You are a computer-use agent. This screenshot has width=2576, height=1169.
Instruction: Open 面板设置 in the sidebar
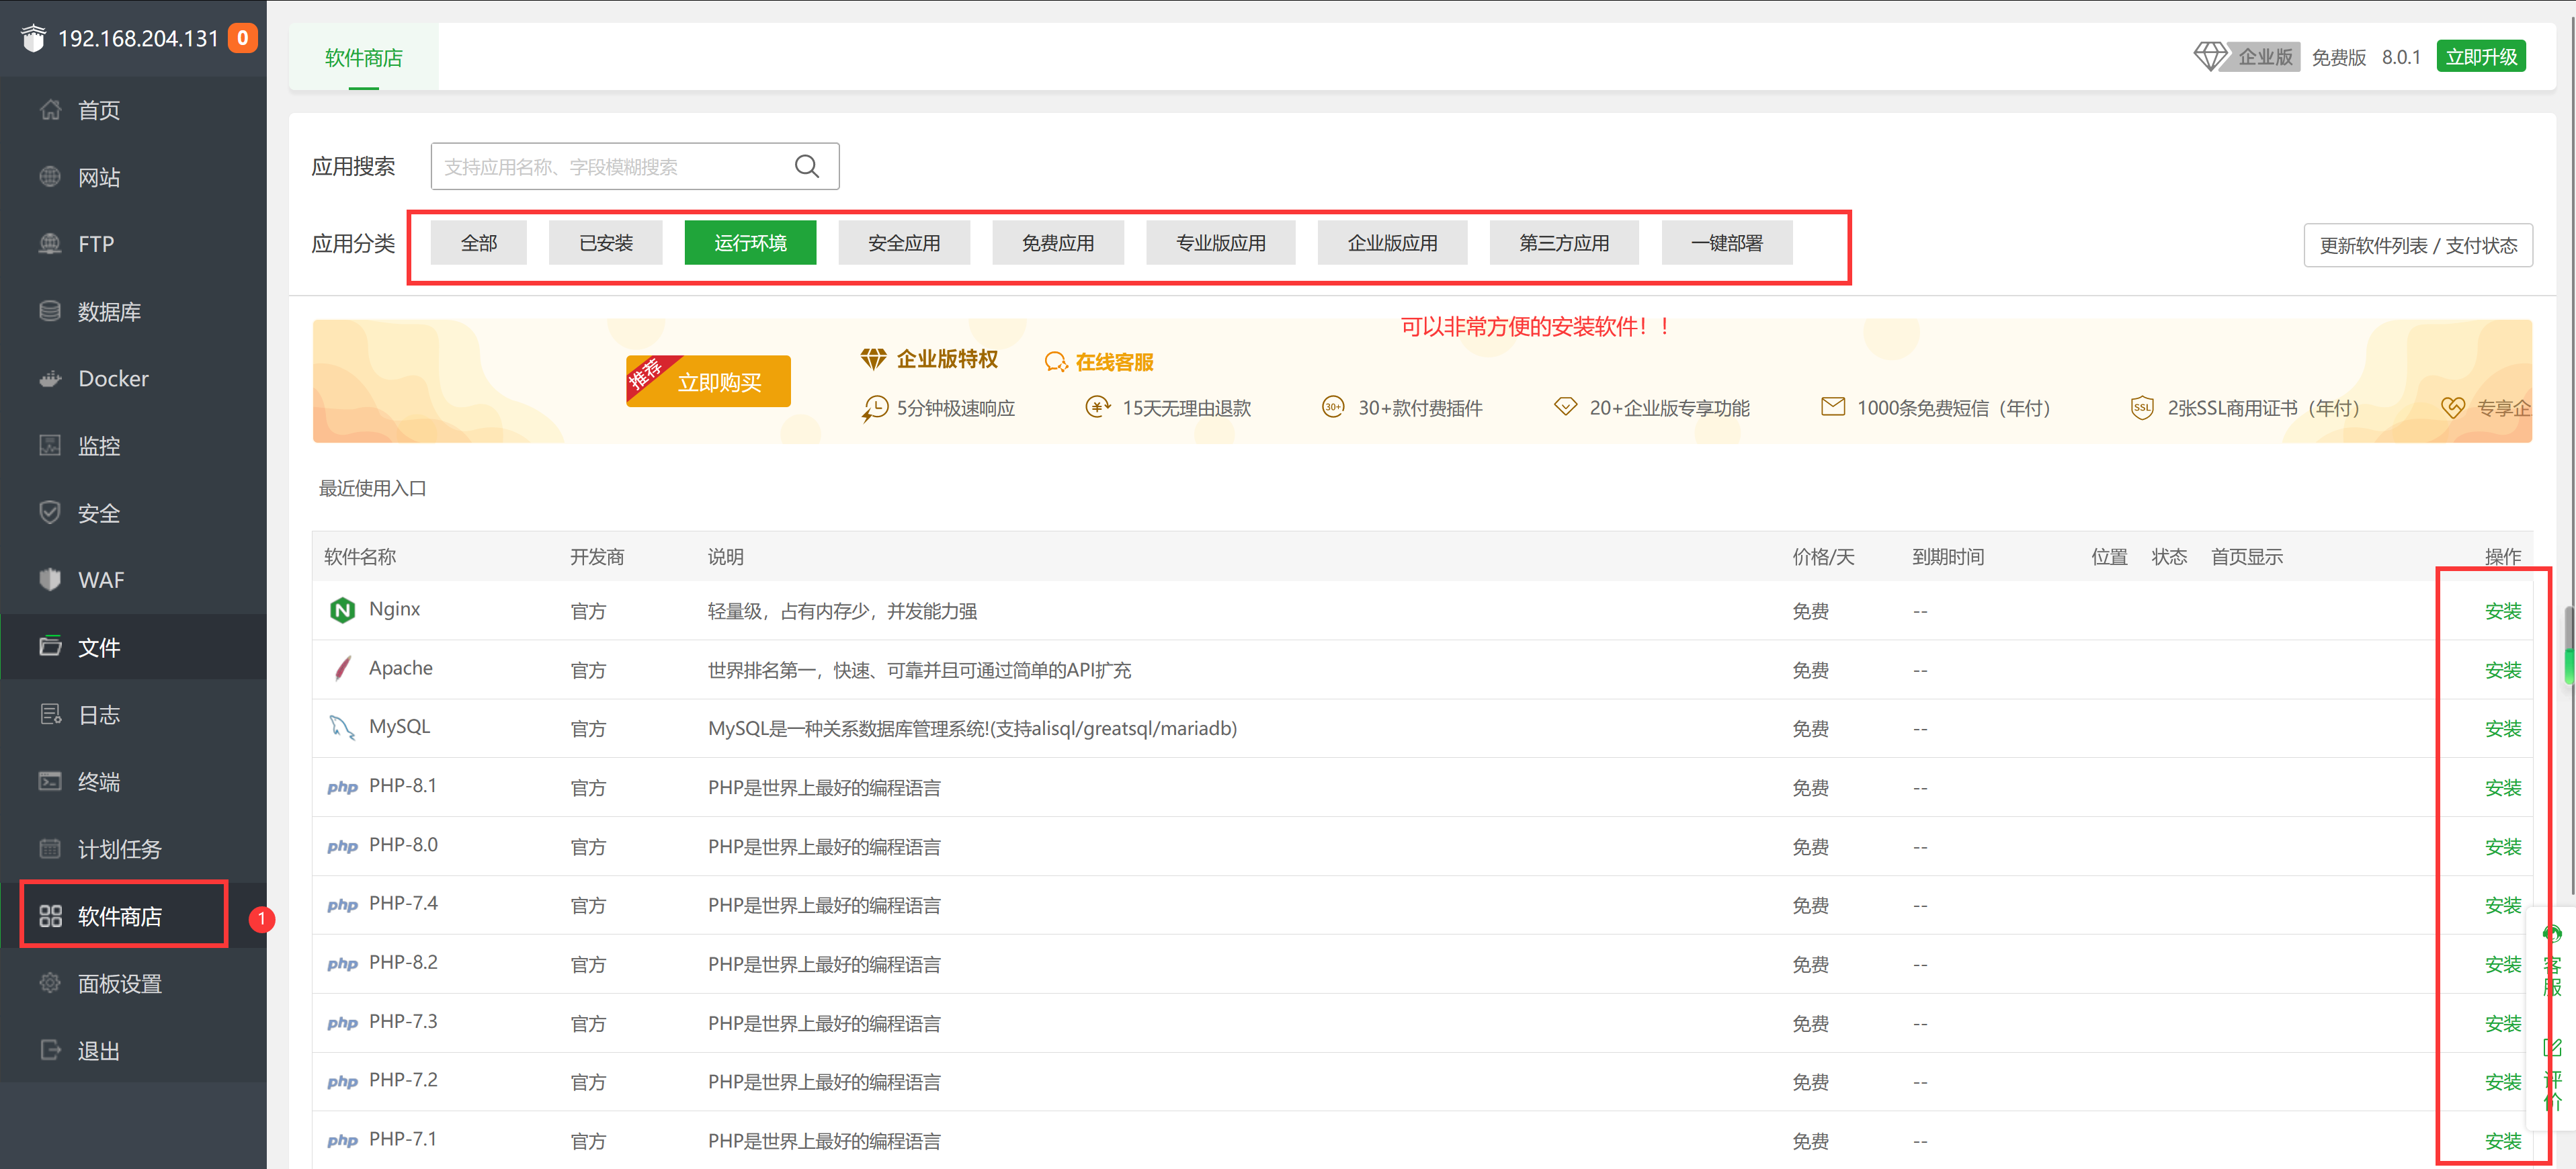tap(120, 983)
